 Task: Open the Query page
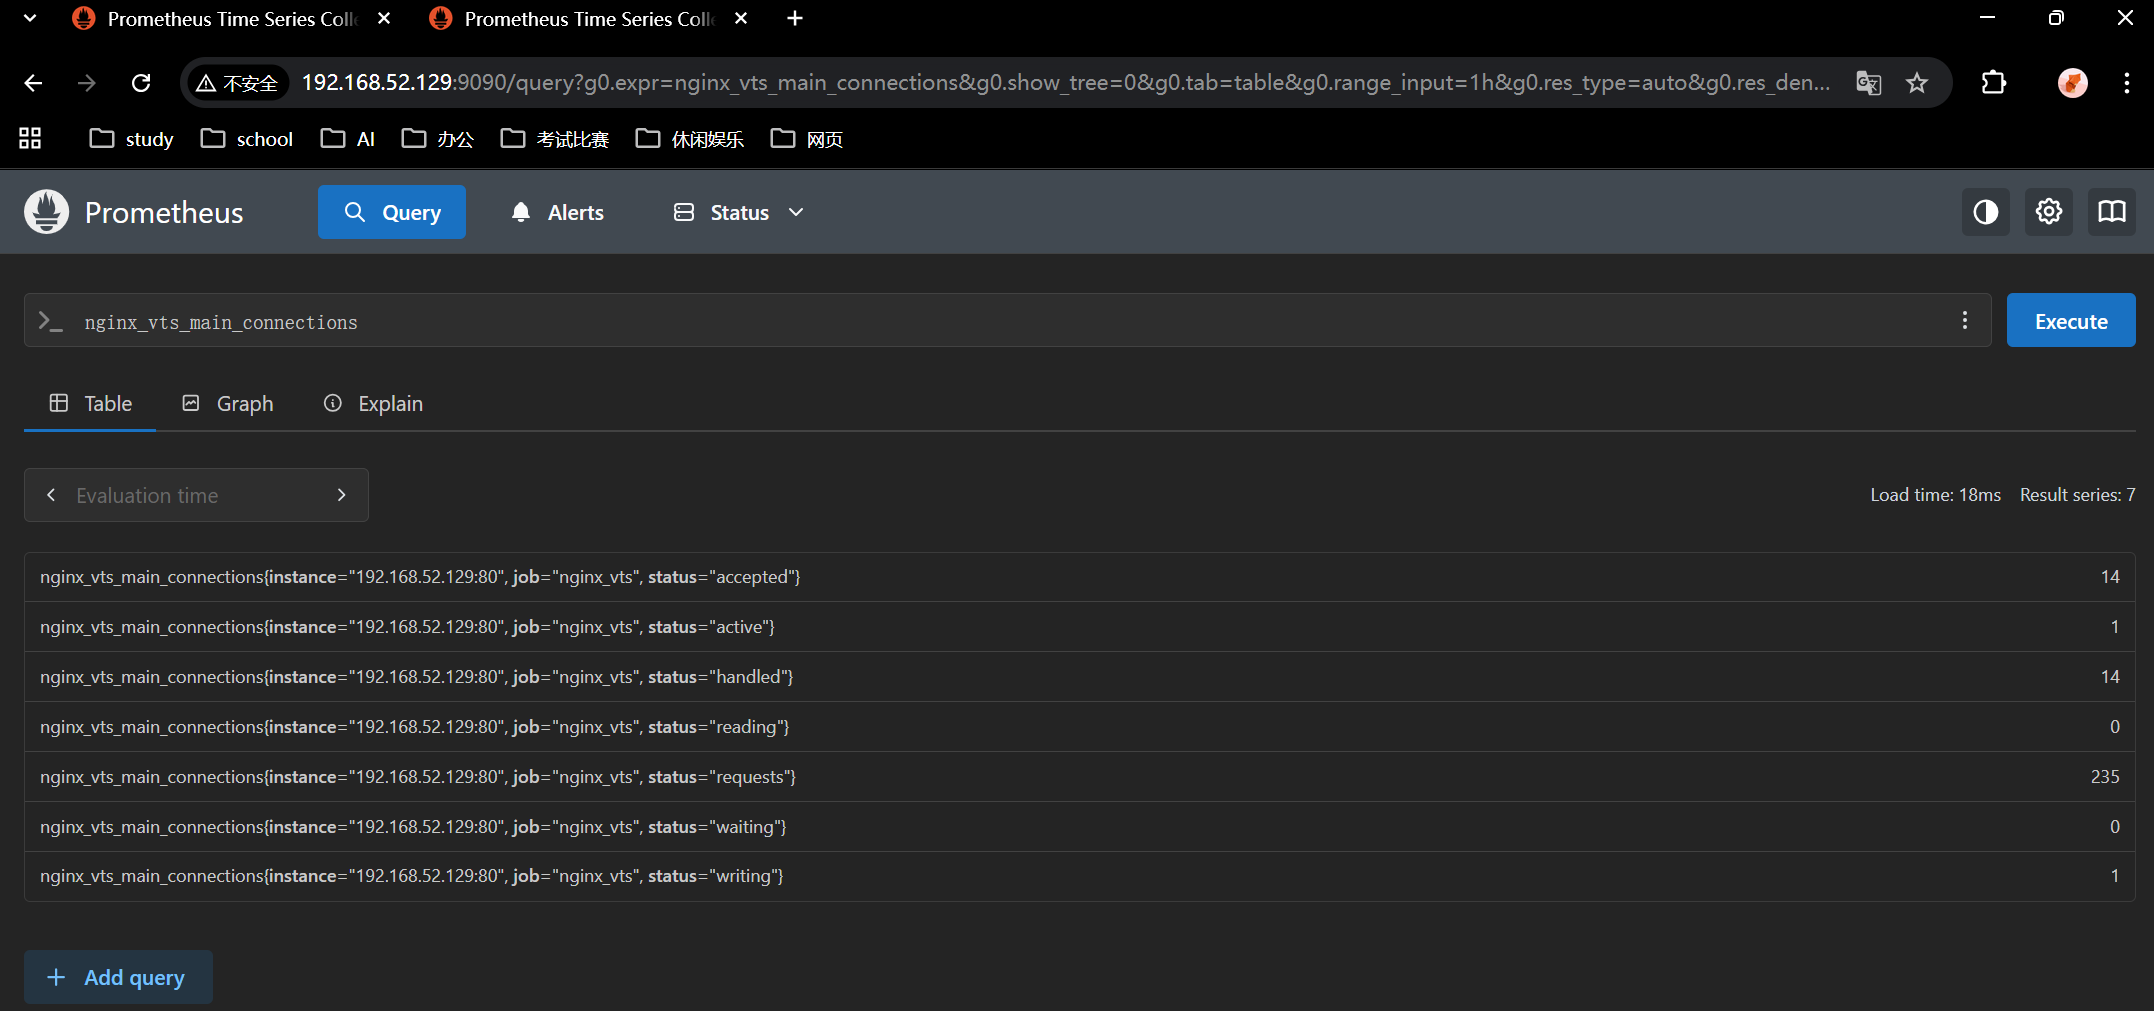(392, 212)
